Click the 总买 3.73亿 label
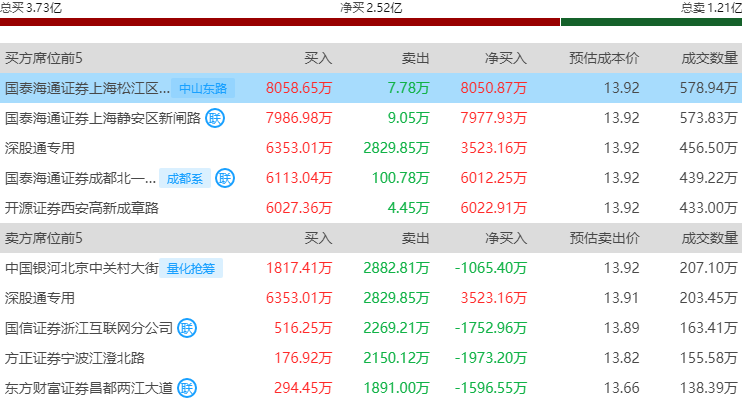Viewport: 742px width, 400px height. pos(31,8)
